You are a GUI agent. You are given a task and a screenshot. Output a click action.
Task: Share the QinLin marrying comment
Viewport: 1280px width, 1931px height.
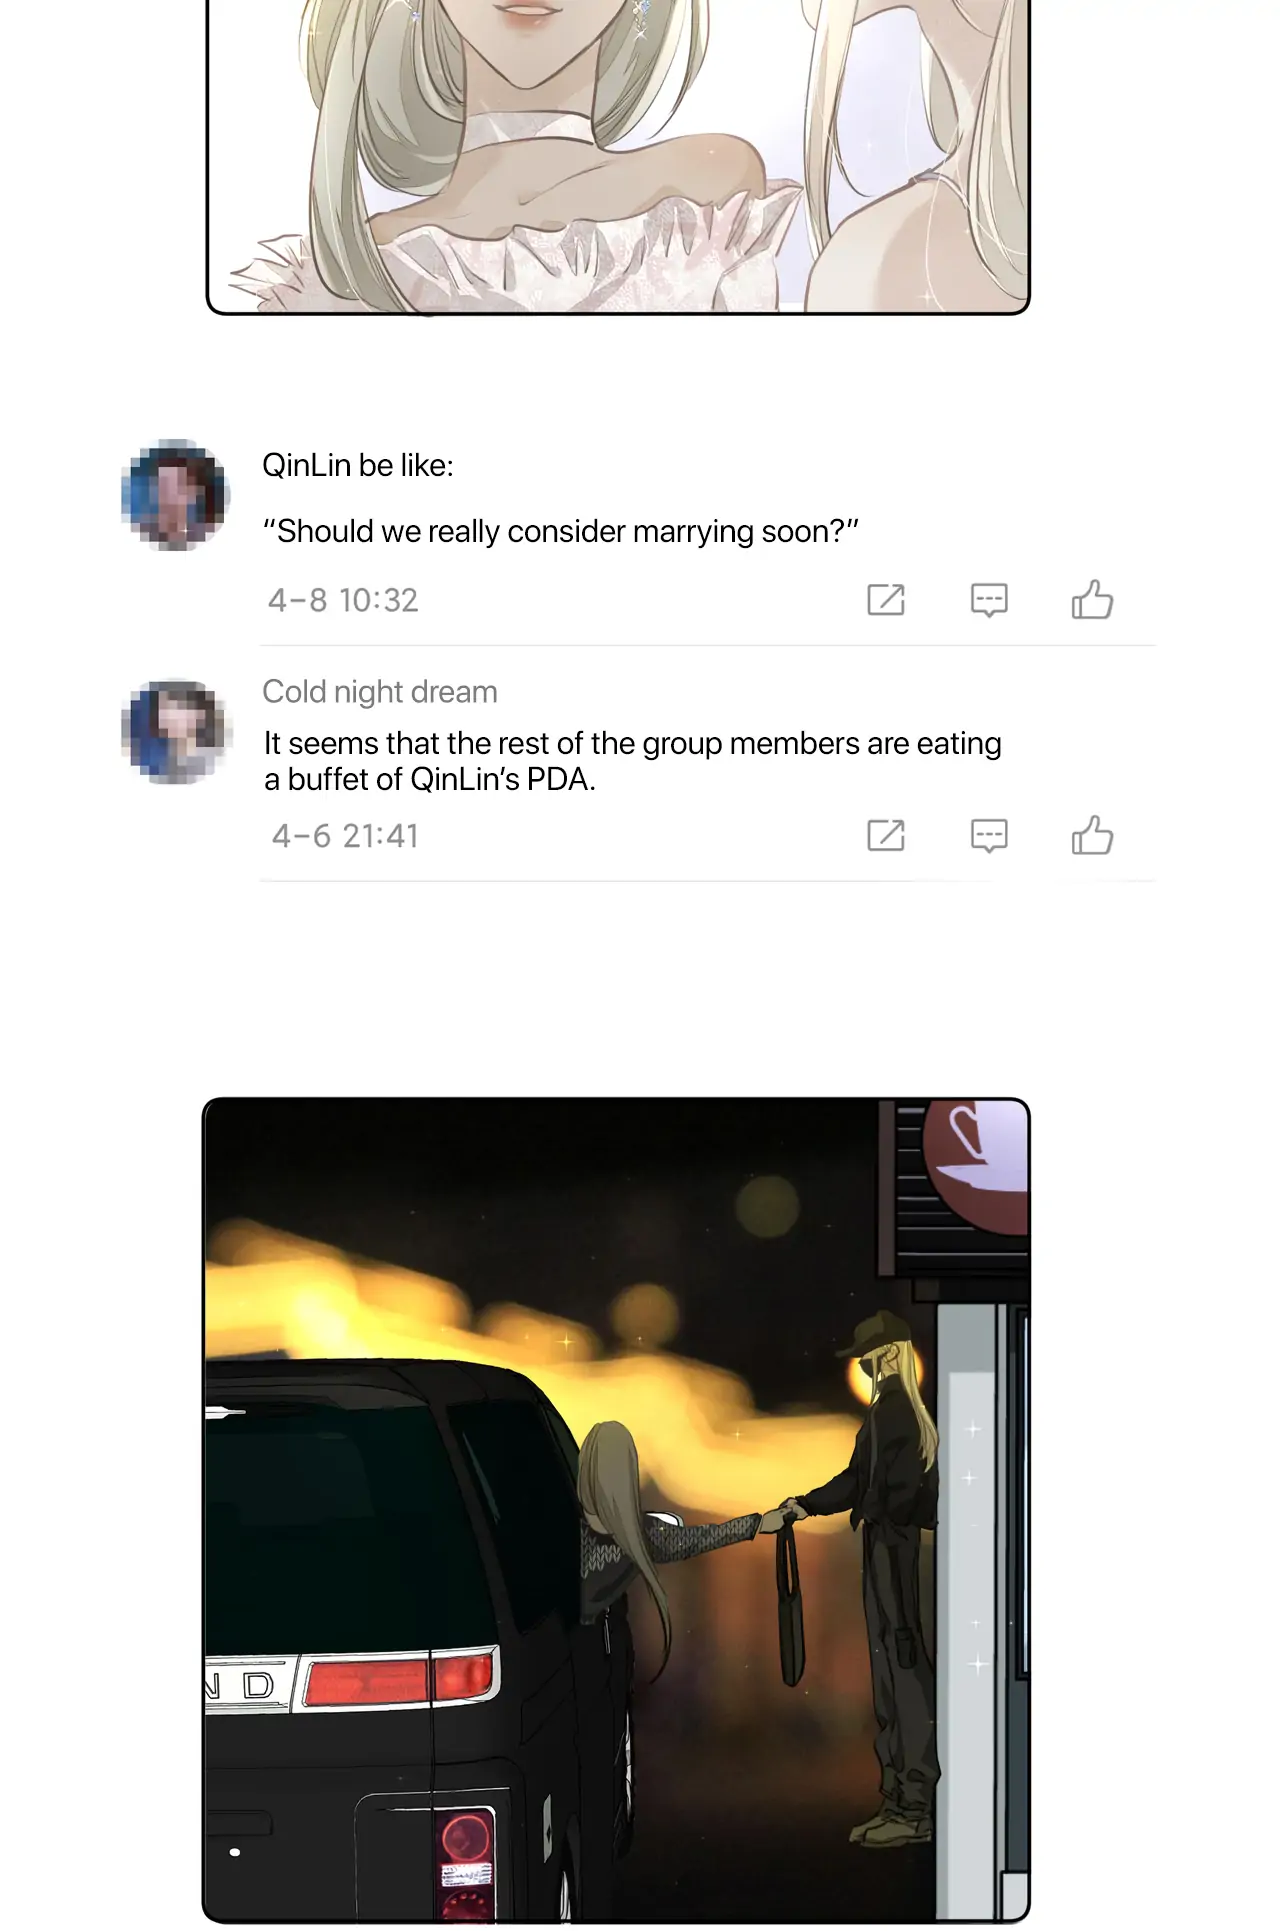[886, 600]
